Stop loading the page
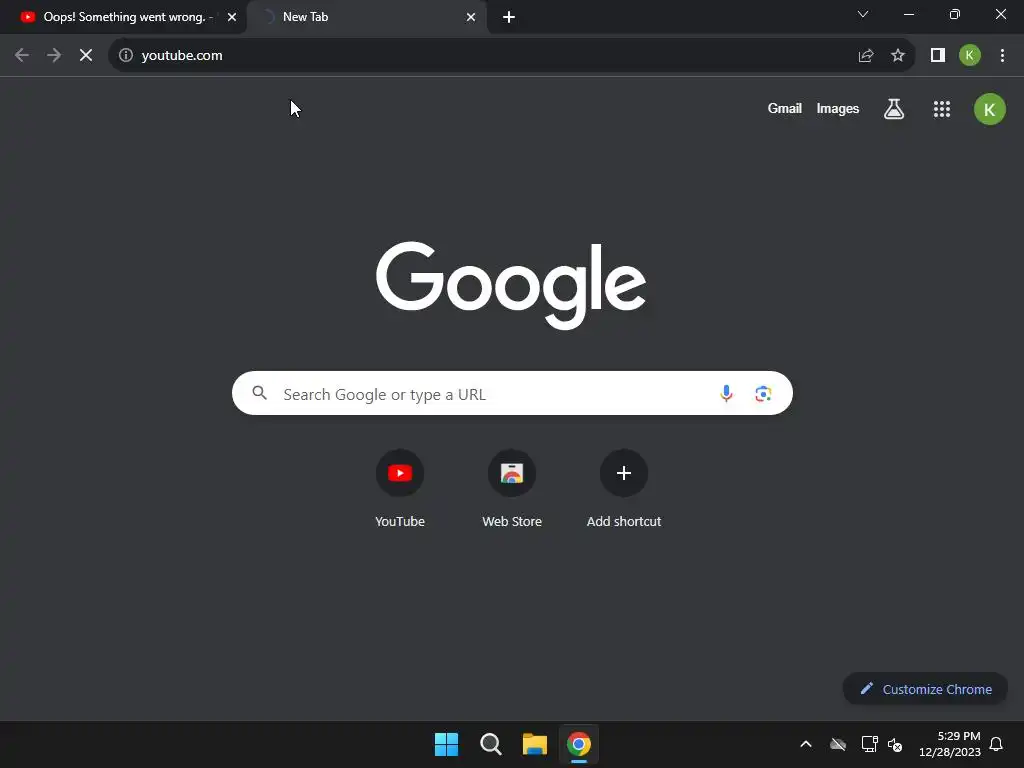This screenshot has height=768, width=1024. point(86,56)
